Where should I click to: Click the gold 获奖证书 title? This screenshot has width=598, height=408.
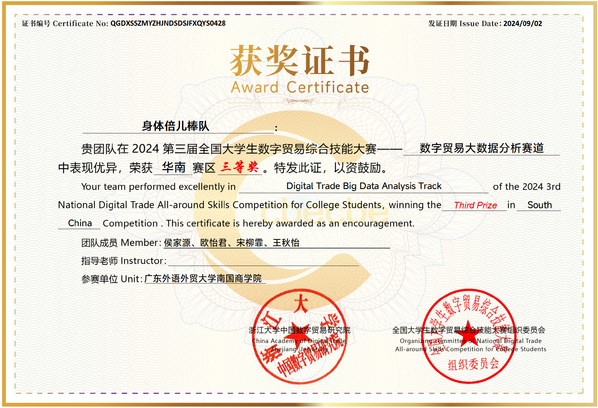[300, 60]
